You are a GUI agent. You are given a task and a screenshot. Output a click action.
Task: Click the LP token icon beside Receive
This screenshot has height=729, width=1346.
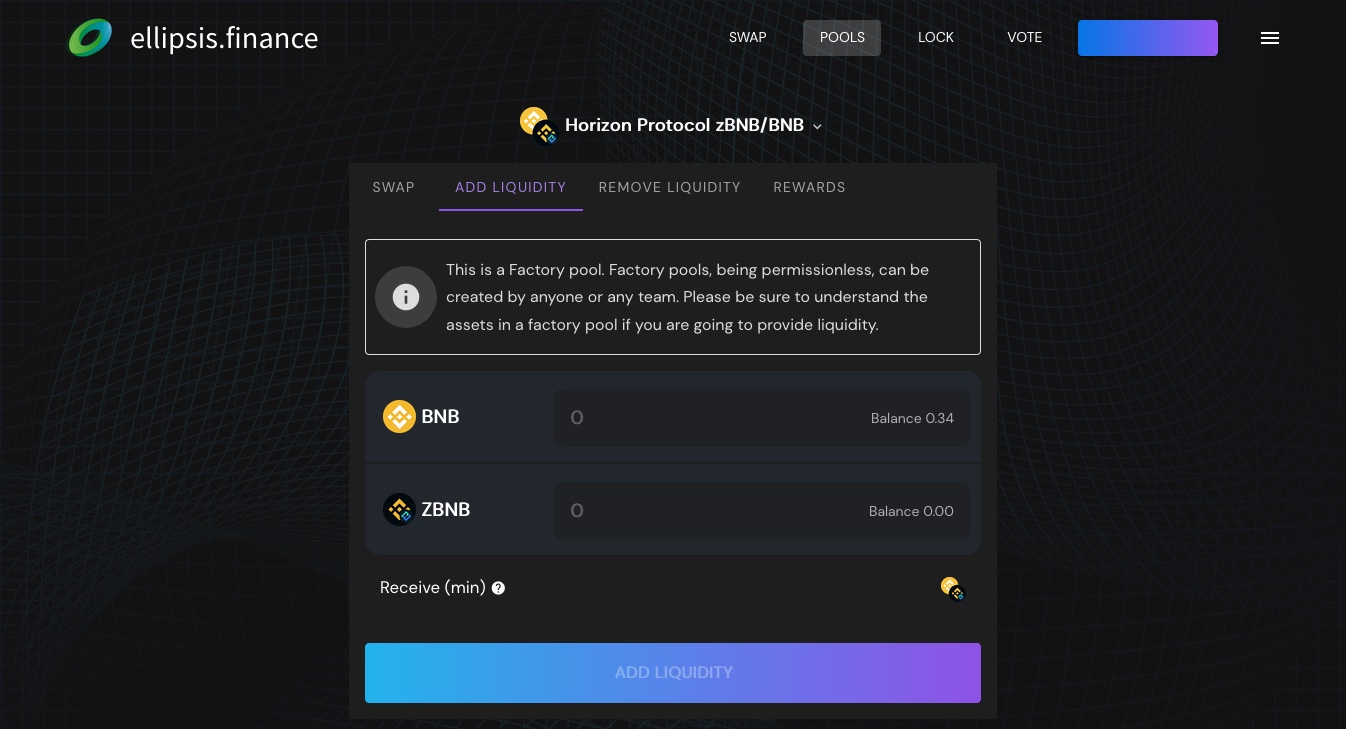click(x=952, y=589)
